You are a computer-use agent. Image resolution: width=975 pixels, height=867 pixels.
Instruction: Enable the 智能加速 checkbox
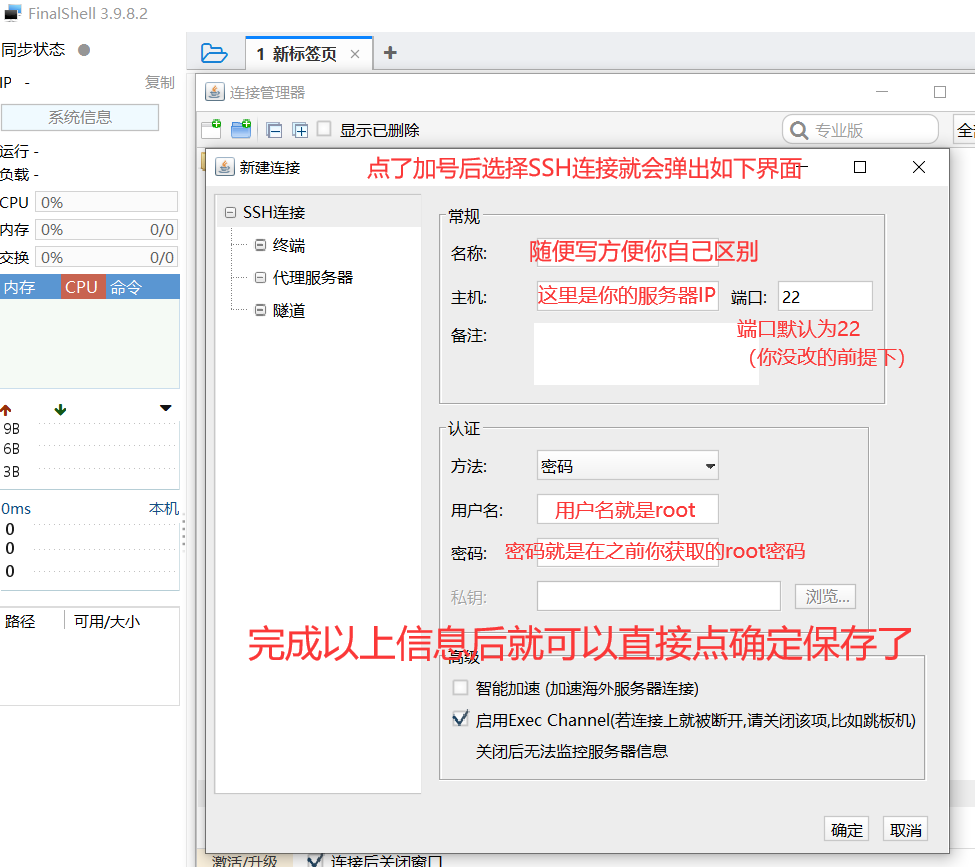460,688
